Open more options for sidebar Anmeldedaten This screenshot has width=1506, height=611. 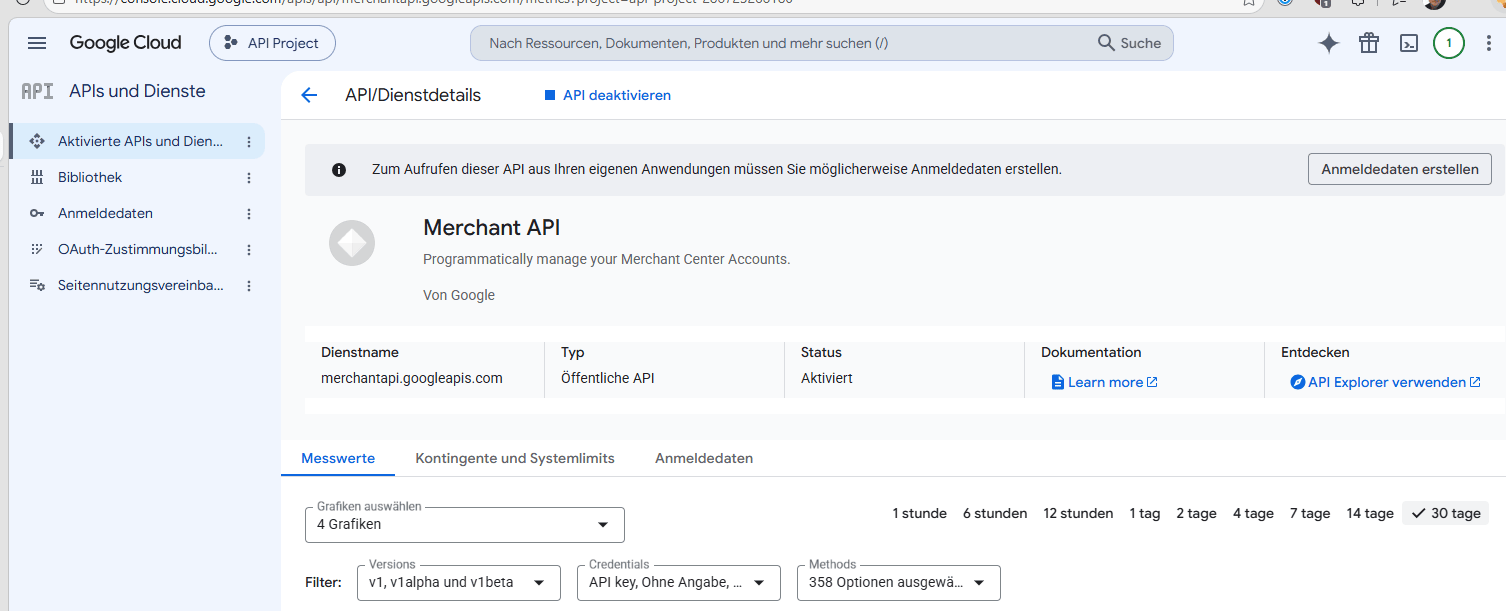[x=249, y=214]
